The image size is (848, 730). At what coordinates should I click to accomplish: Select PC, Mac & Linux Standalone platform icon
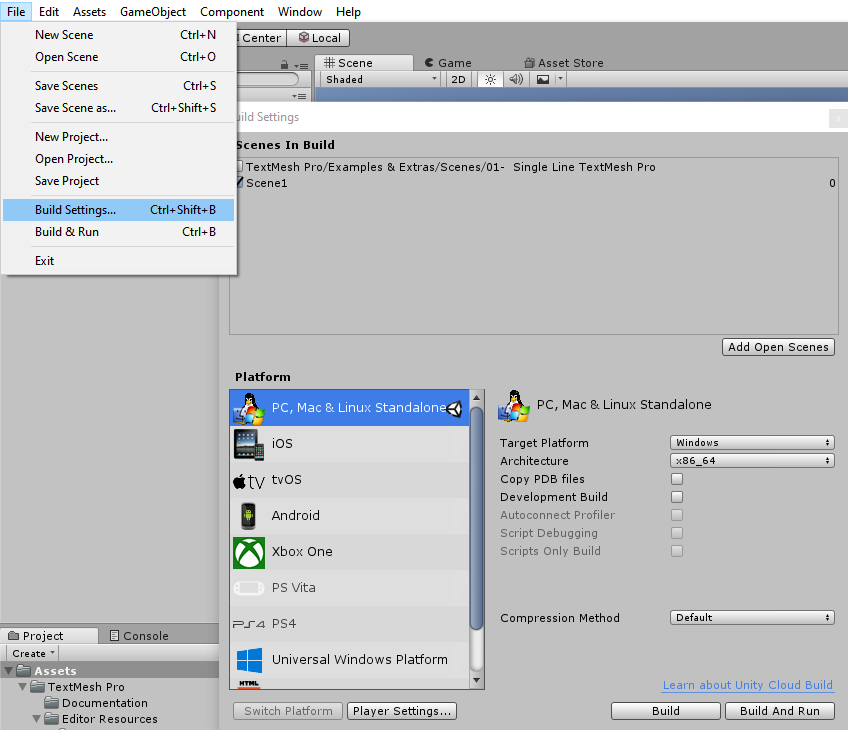click(249, 408)
